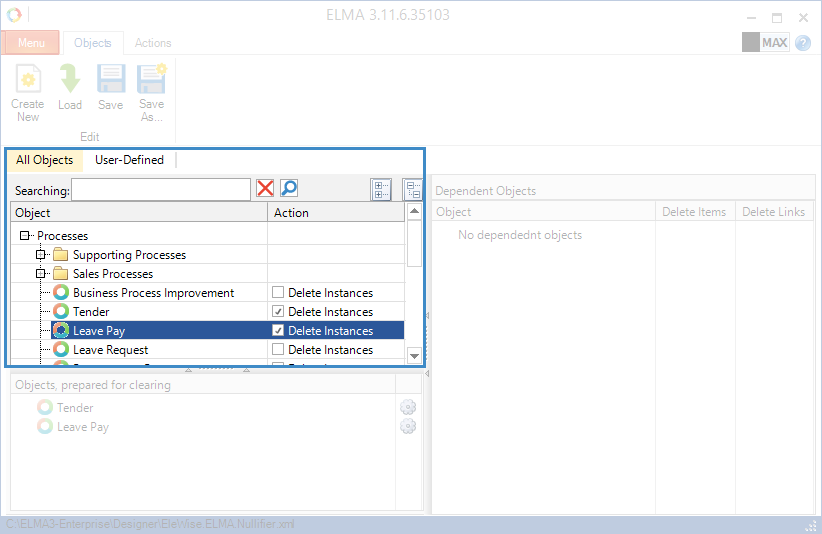The width and height of the screenshot is (822, 534).
Task: Switch to the User-Defined tab
Action: [129, 160]
